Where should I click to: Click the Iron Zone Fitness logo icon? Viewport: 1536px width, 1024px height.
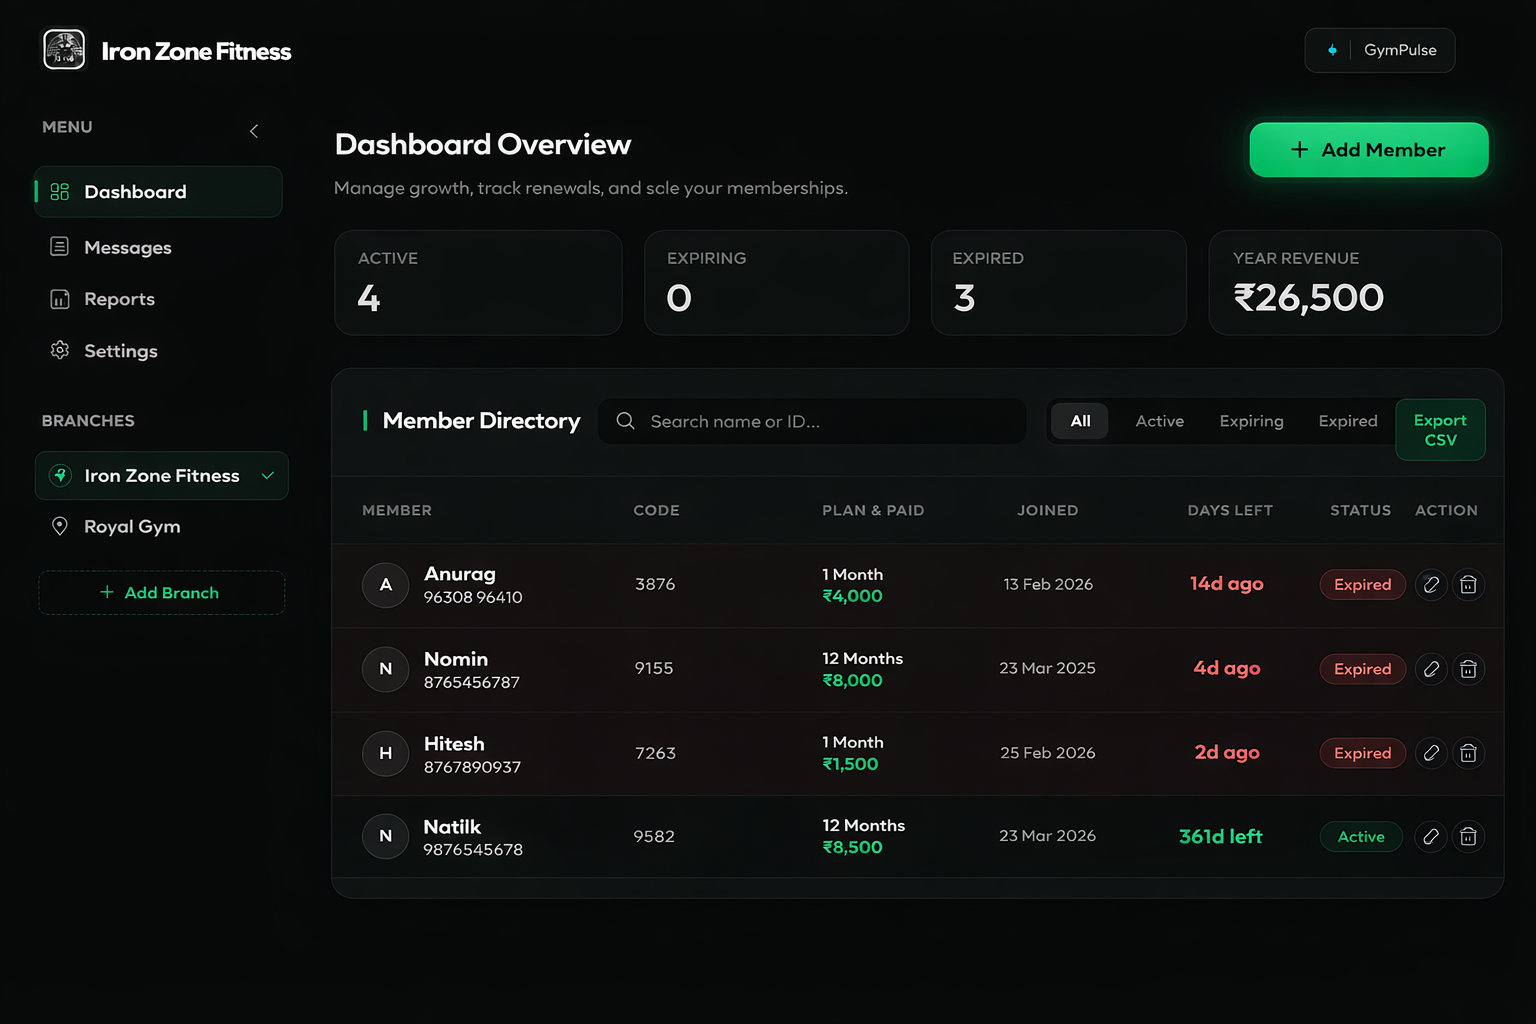64,49
